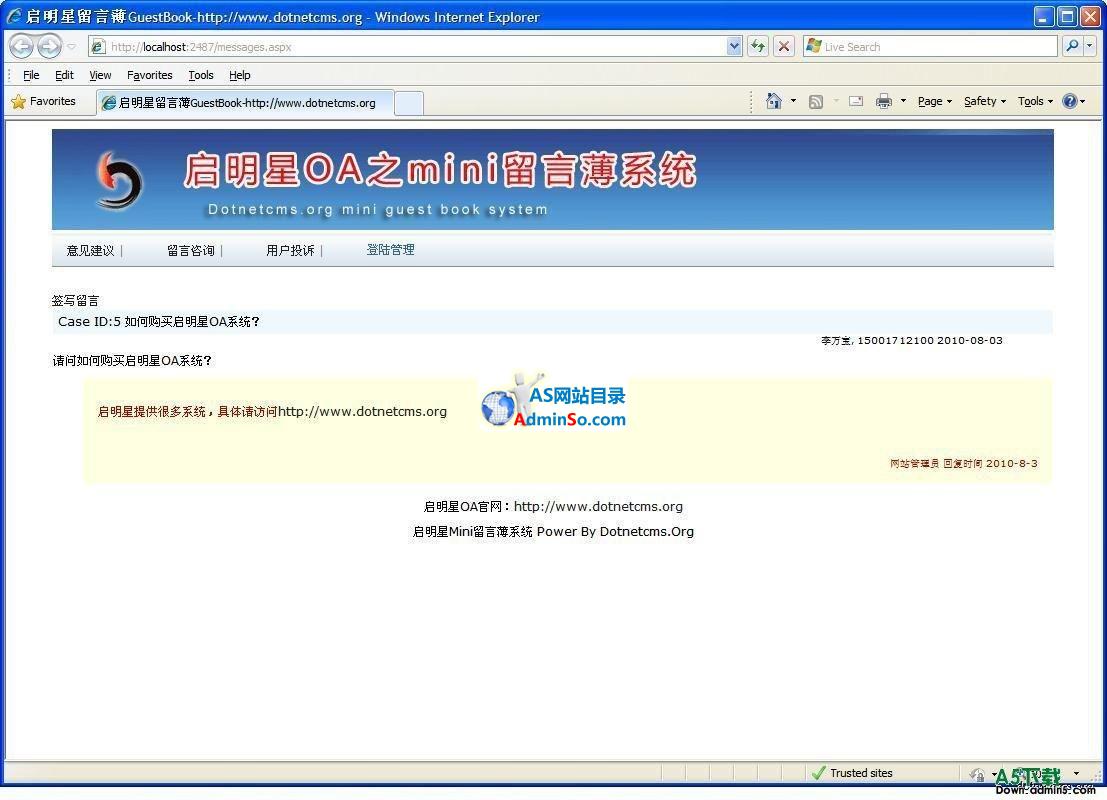Open the 留言咨询 navigation link
1107x800 pixels.
191,251
